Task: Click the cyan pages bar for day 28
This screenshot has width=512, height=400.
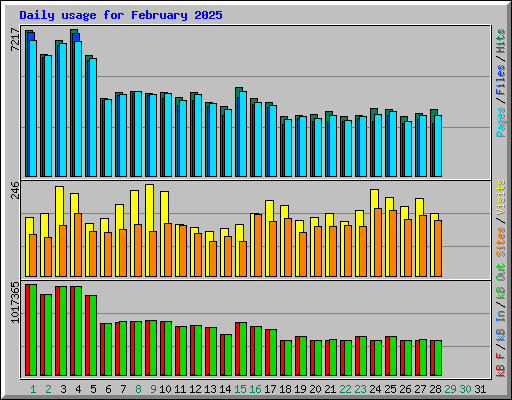Action: [438, 146]
